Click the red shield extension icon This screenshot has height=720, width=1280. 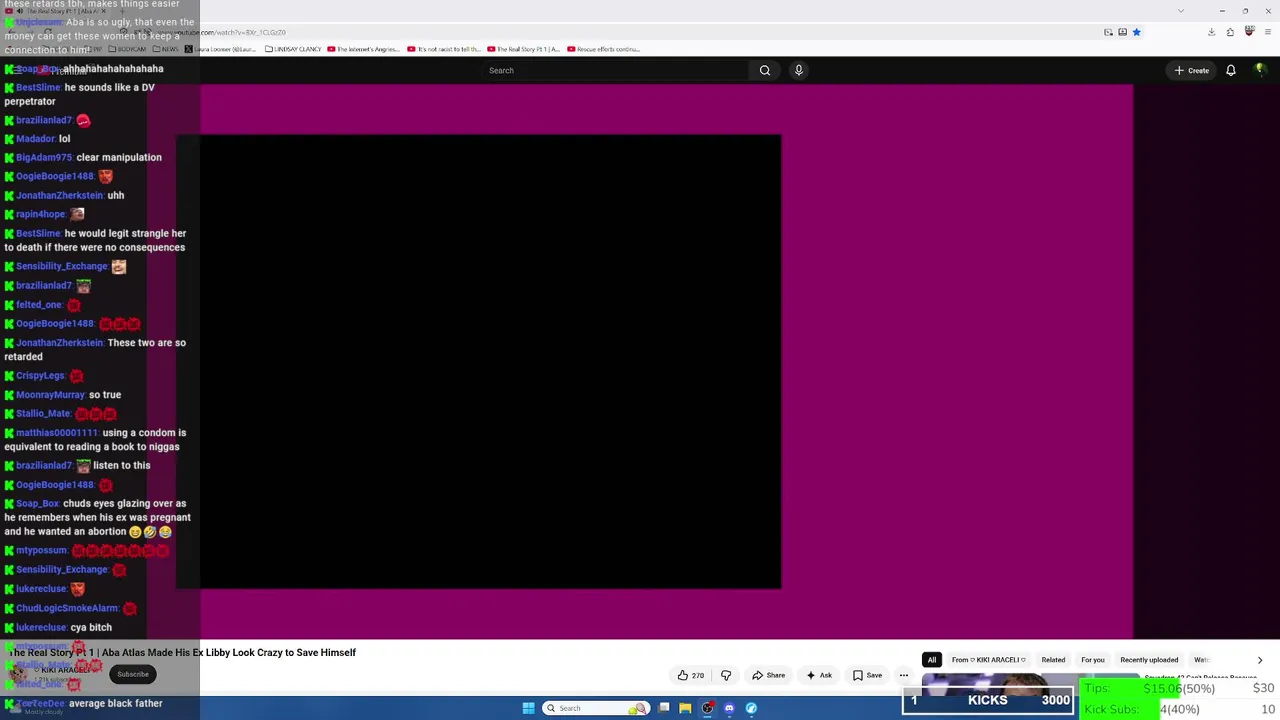coord(1250,32)
